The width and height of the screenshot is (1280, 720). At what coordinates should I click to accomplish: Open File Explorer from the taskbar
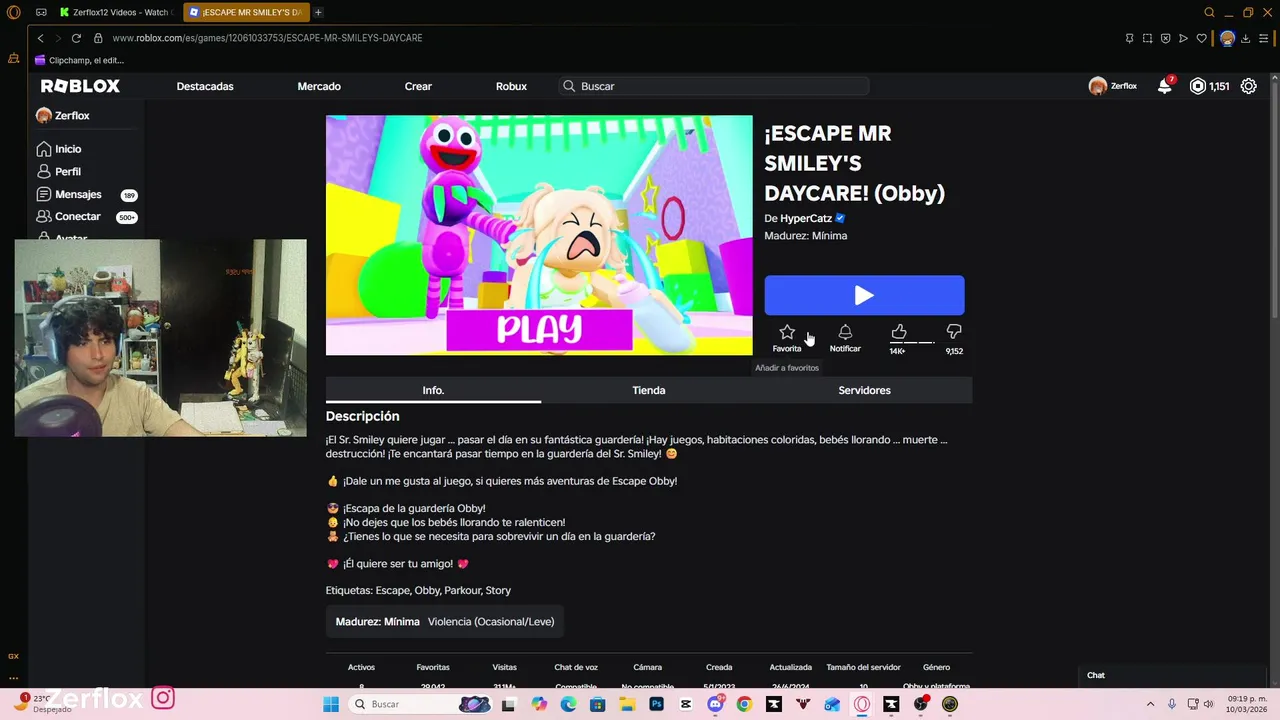[x=627, y=704]
